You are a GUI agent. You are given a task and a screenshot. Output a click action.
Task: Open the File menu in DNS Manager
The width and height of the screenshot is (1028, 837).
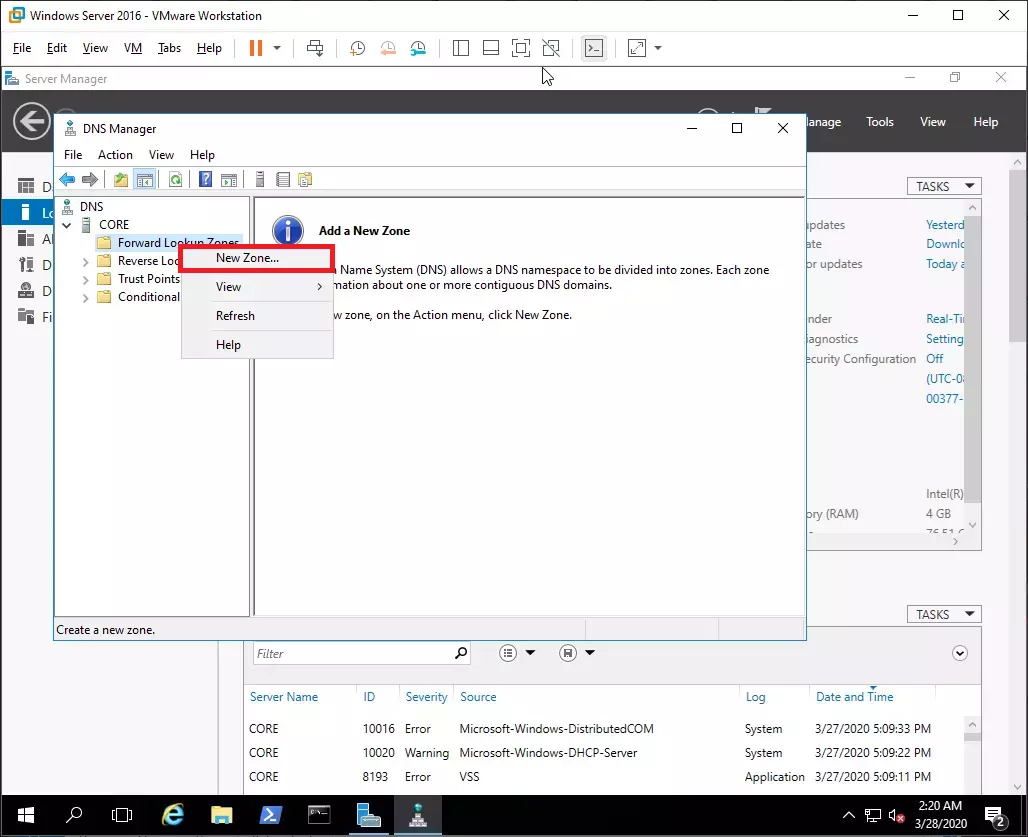click(x=73, y=155)
